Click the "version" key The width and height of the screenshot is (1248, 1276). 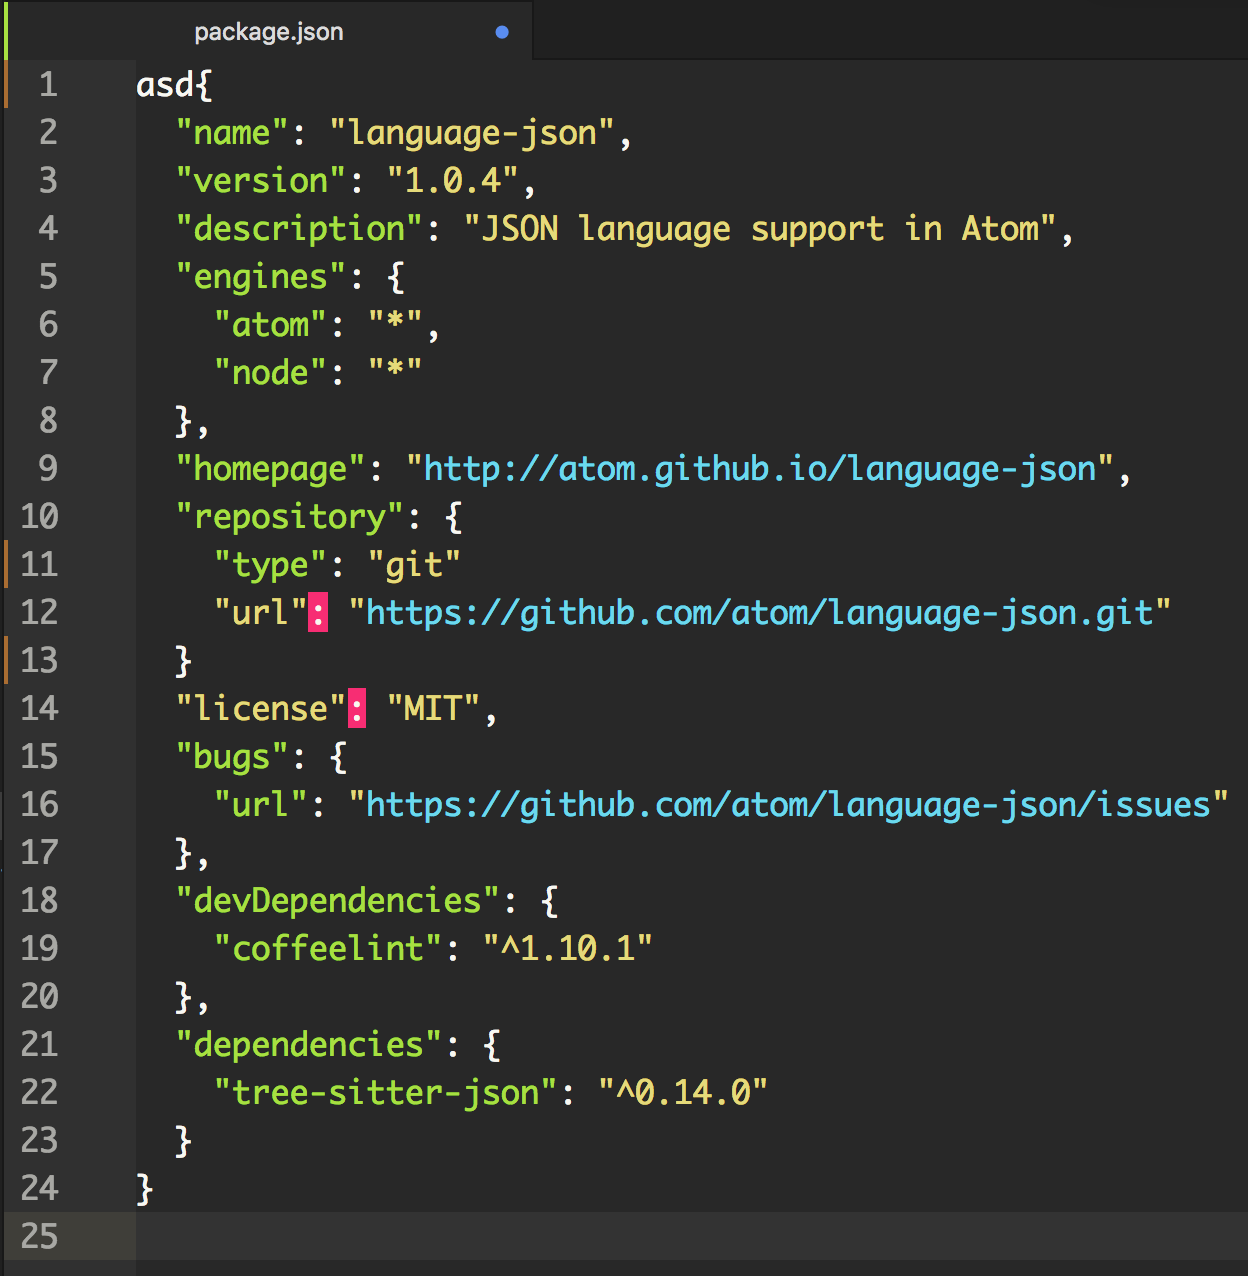click(x=261, y=181)
